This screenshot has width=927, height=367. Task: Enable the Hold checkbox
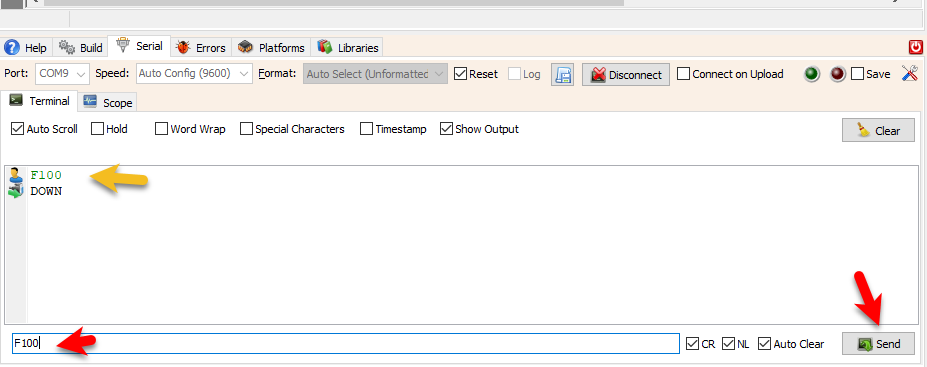98,129
